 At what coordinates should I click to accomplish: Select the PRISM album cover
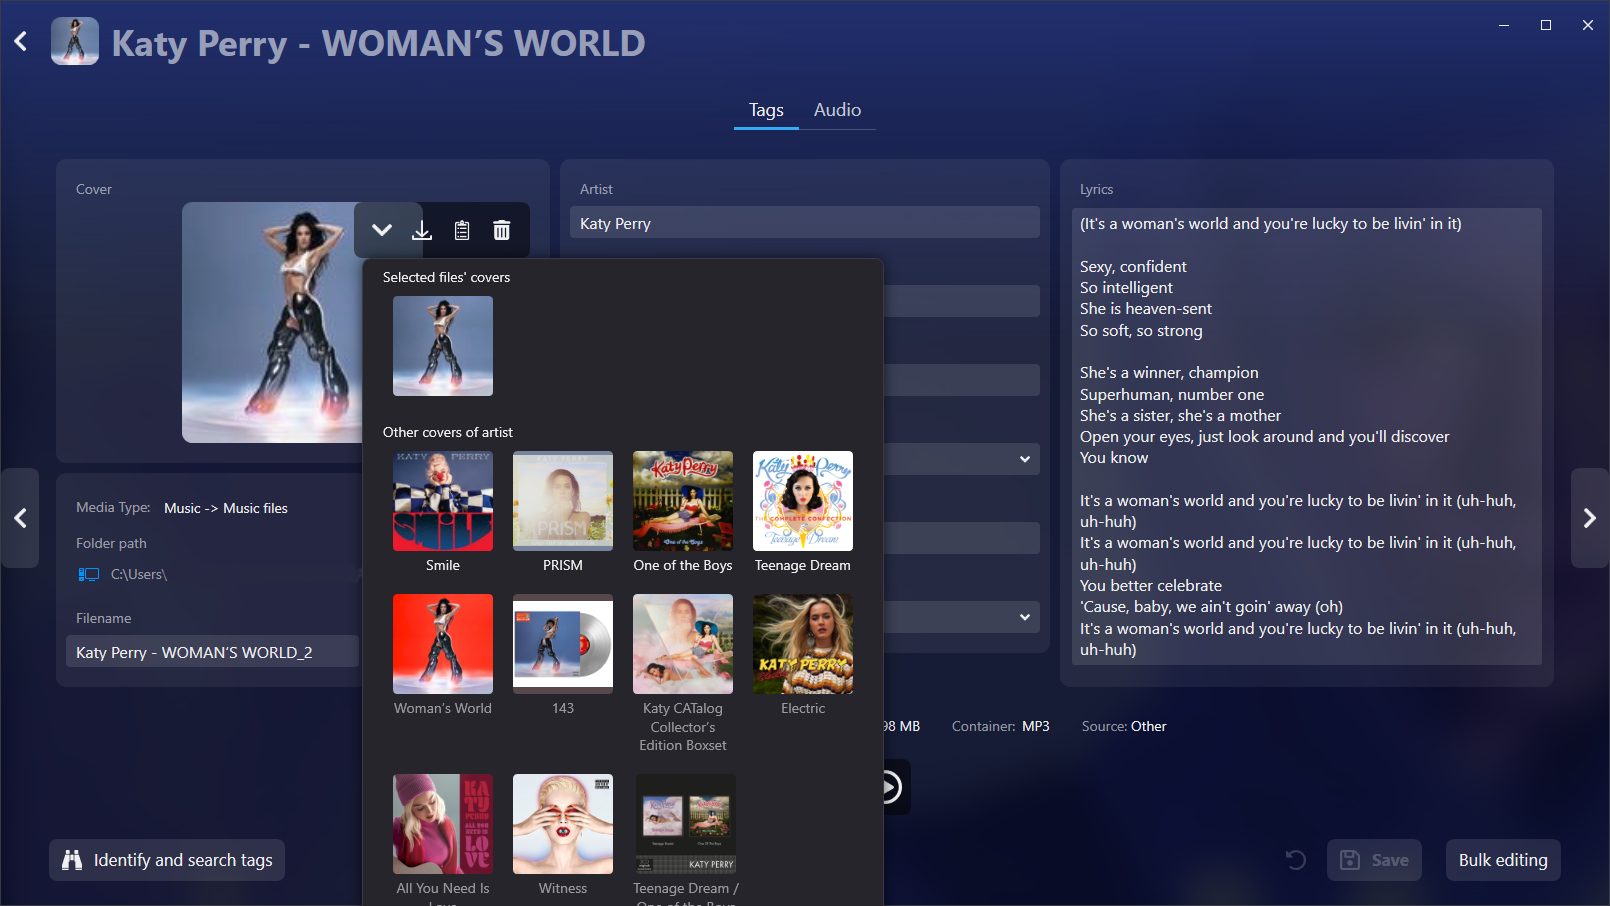click(x=563, y=501)
